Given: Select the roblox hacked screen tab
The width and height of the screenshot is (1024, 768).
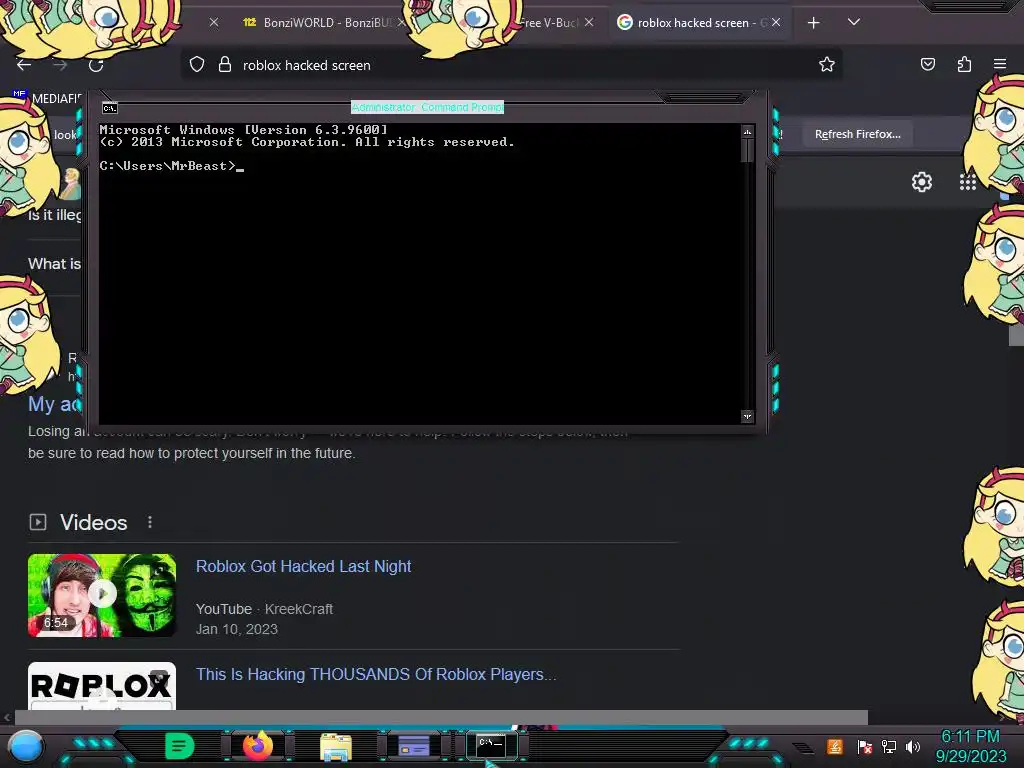Looking at the screenshot, I should click(691, 23).
